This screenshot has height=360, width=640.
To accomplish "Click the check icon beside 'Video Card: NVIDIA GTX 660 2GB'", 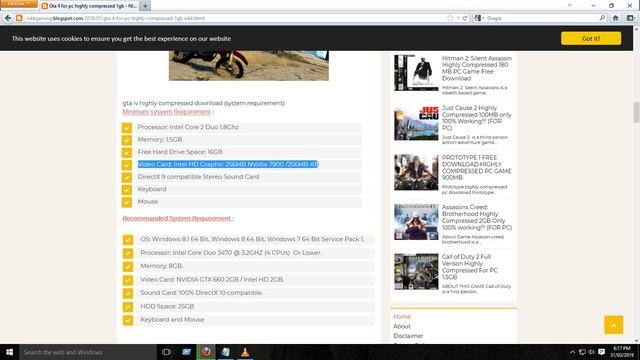I will tap(128, 280).
